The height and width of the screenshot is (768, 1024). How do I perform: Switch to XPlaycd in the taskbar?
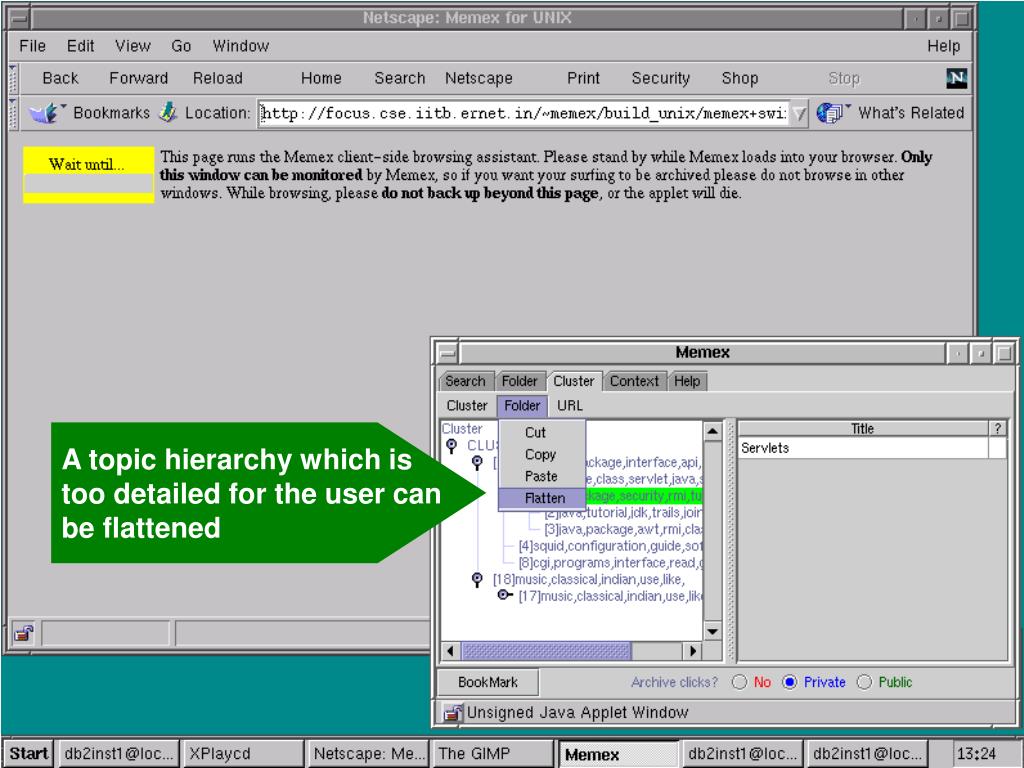point(243,754)
